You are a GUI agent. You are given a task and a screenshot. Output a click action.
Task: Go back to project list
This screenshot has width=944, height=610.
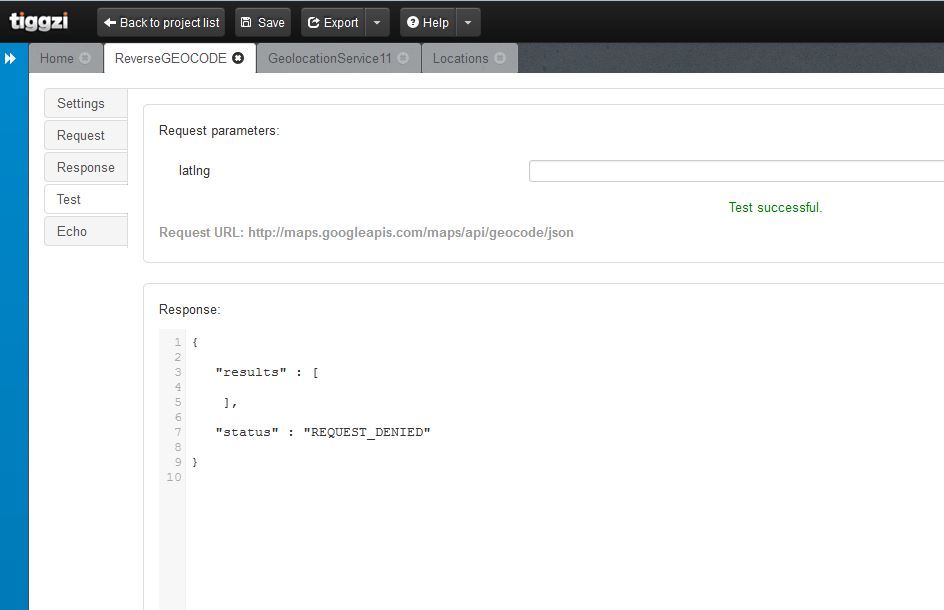162,22
